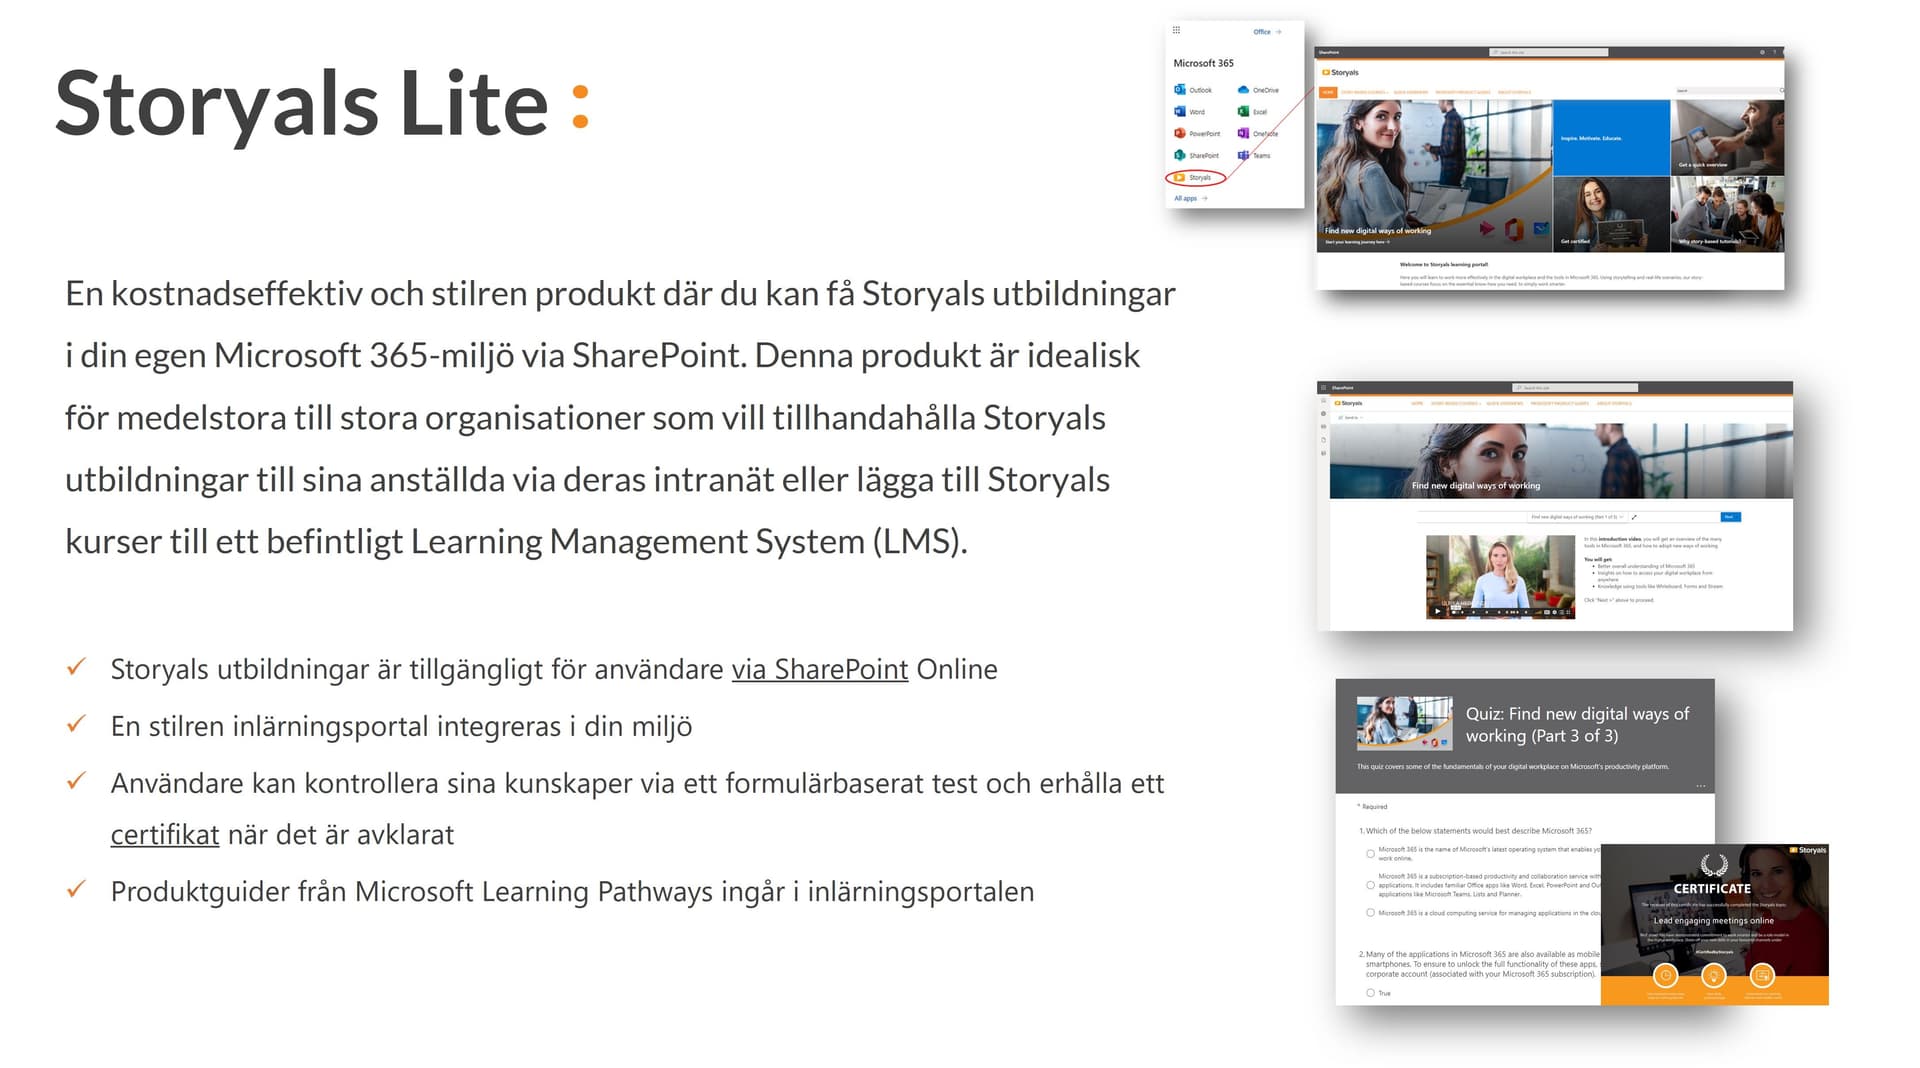Click bullet about Microsoft Learning Pathways

(x=572, y=891)
